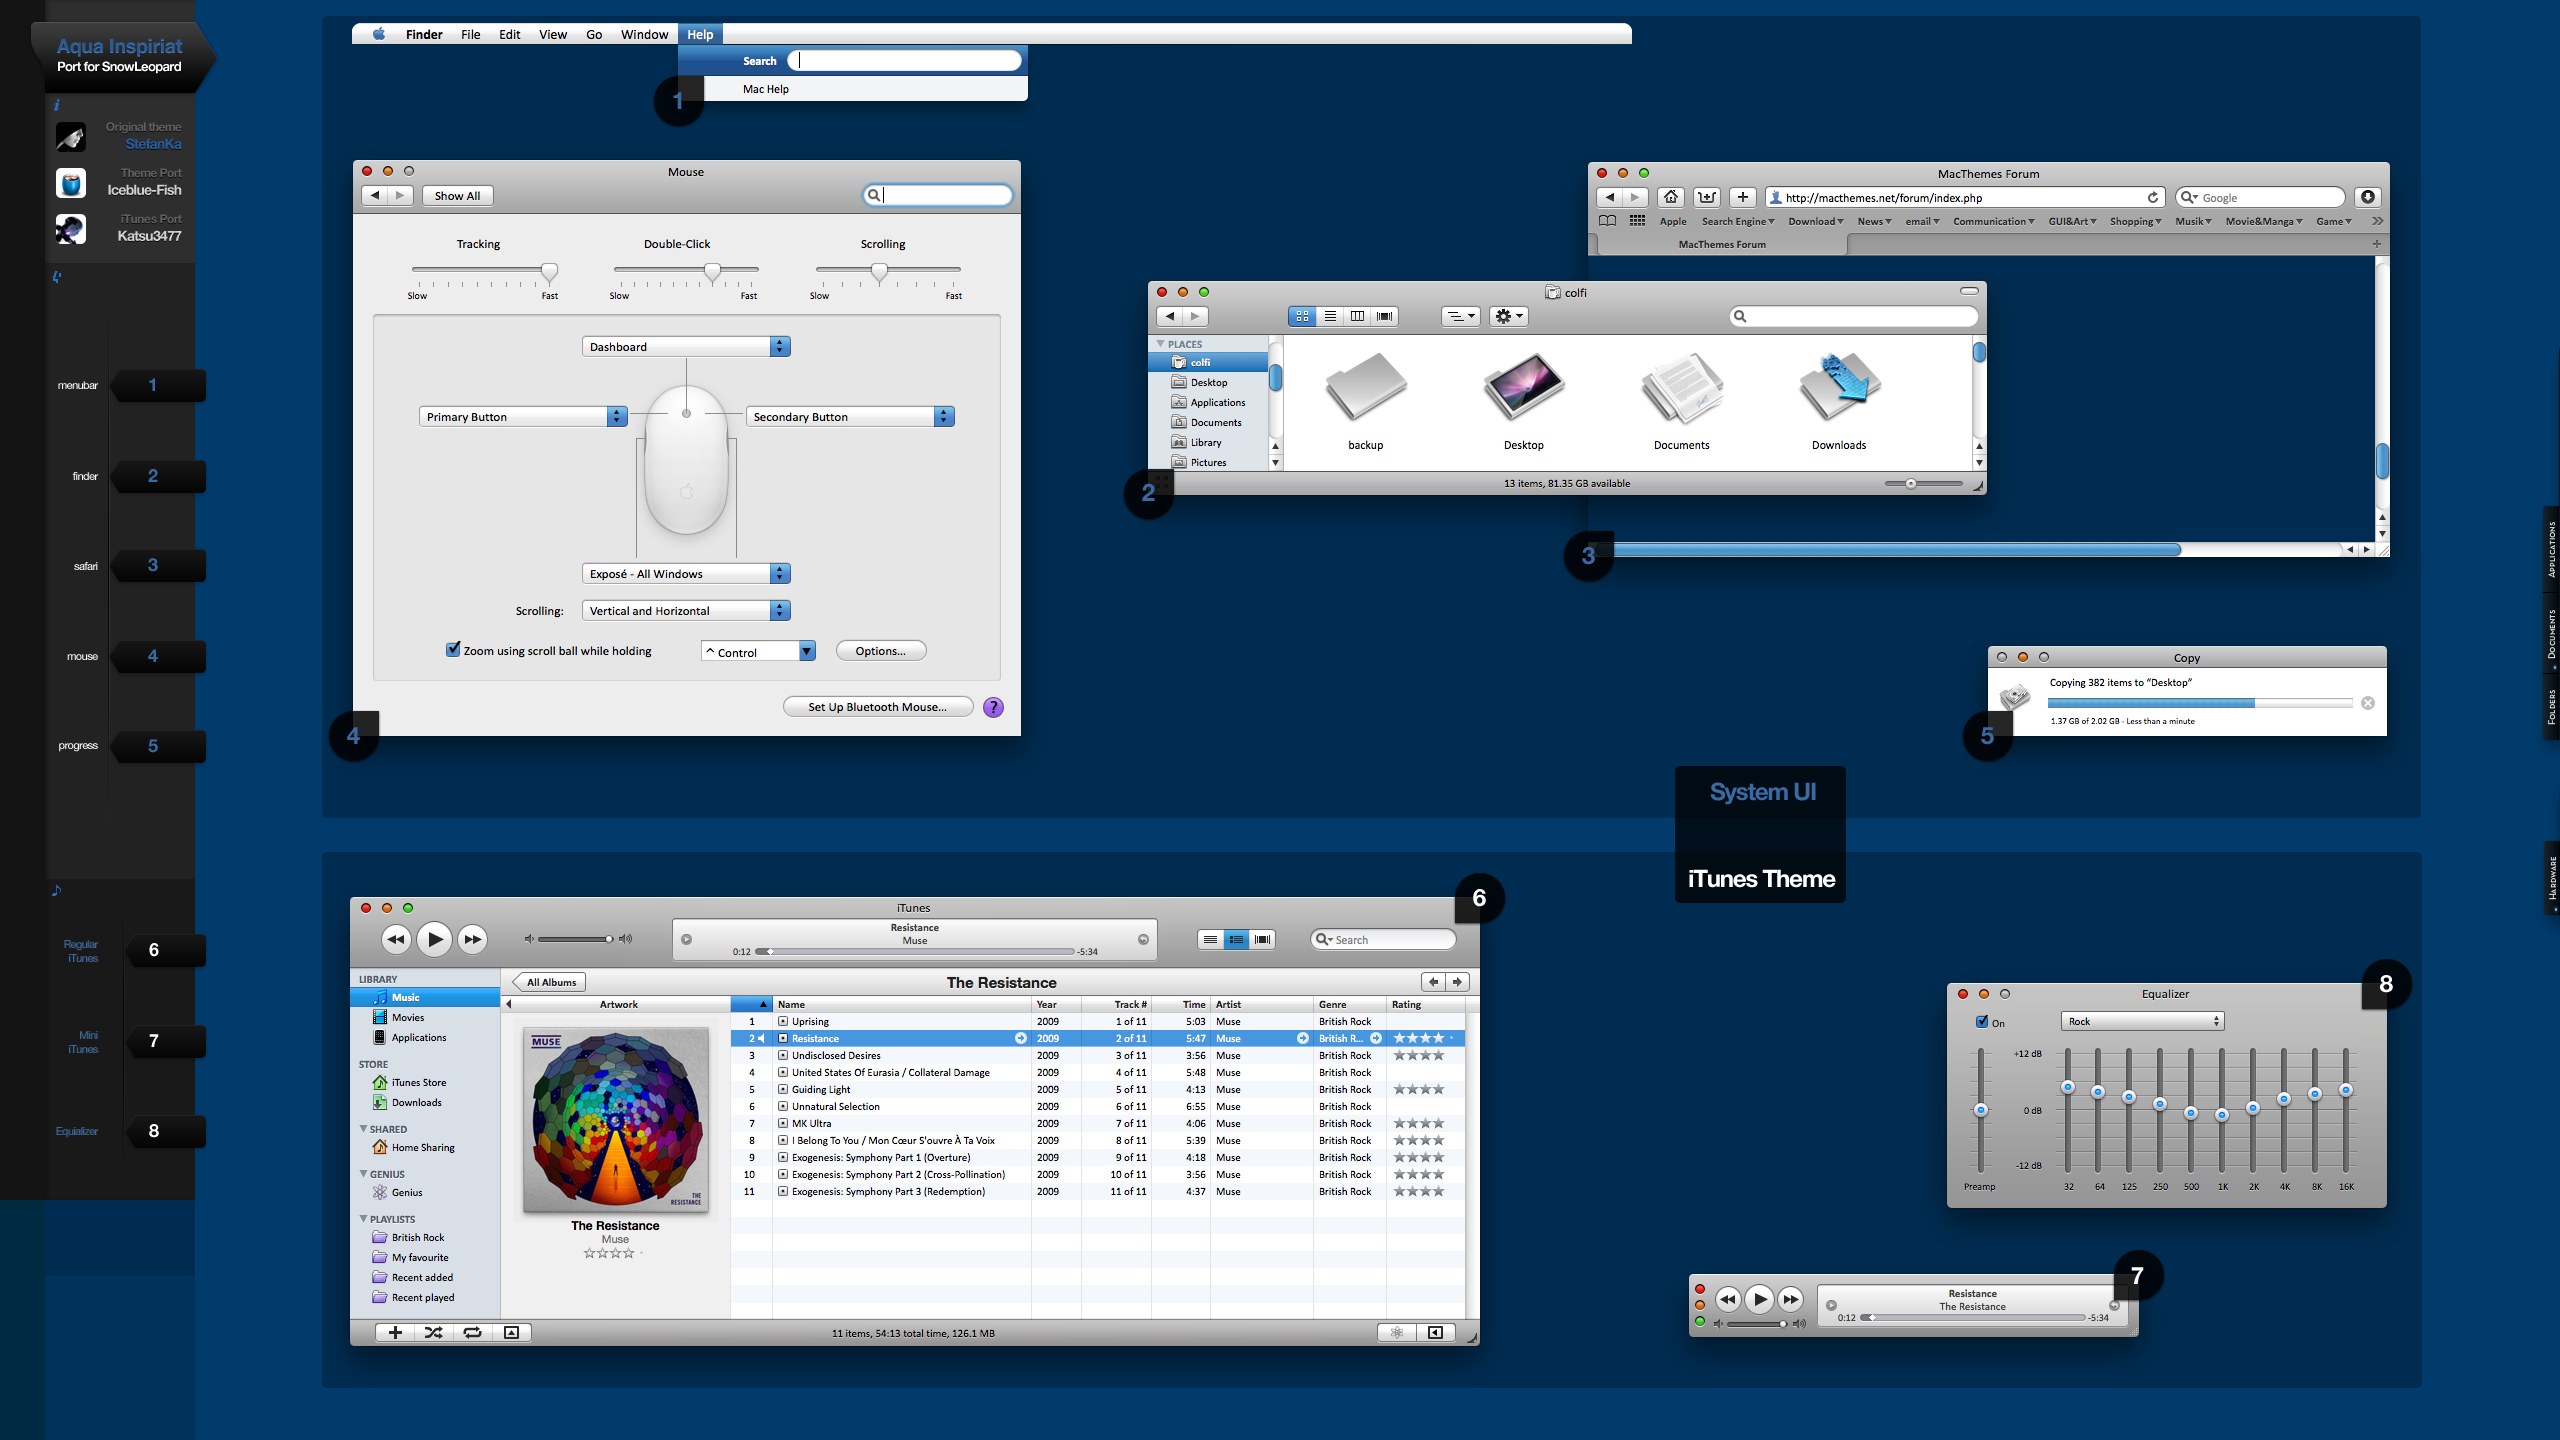Switch Finder to icon view
The height and width of the screenshot is (1440, 2560).
1302,316
